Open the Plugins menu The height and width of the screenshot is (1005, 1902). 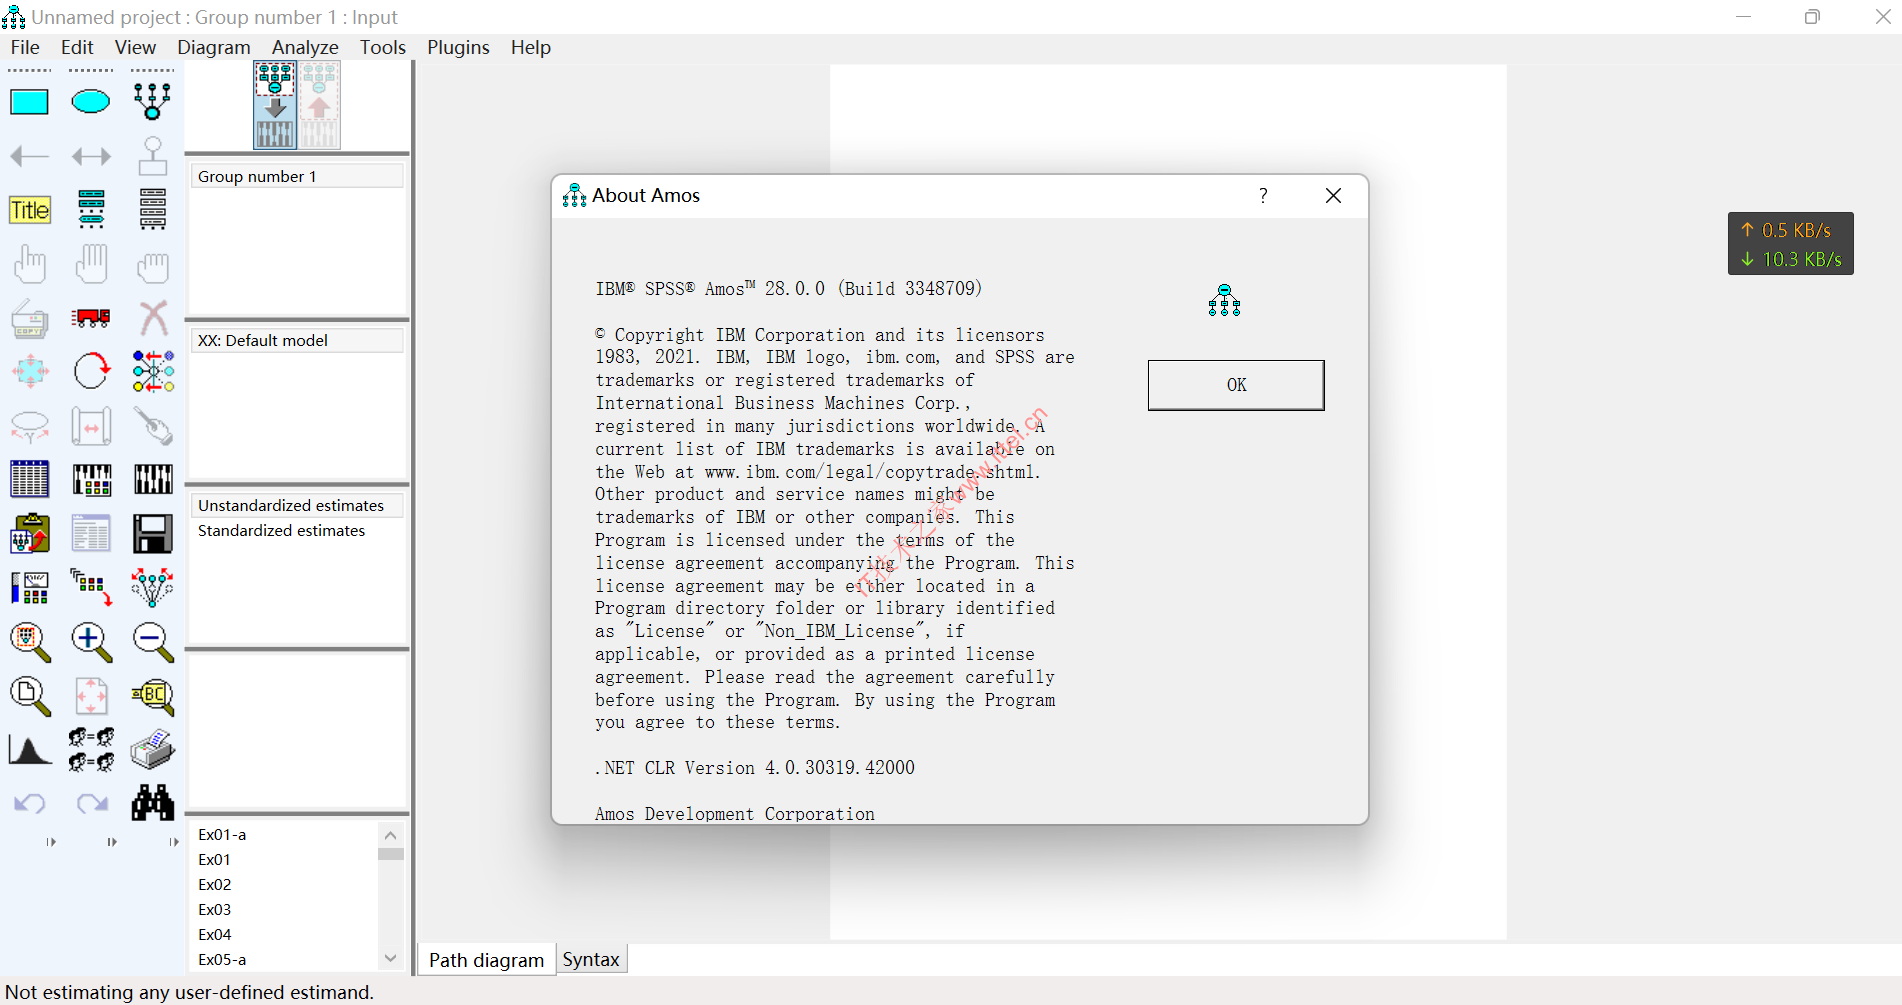(458, 47)
